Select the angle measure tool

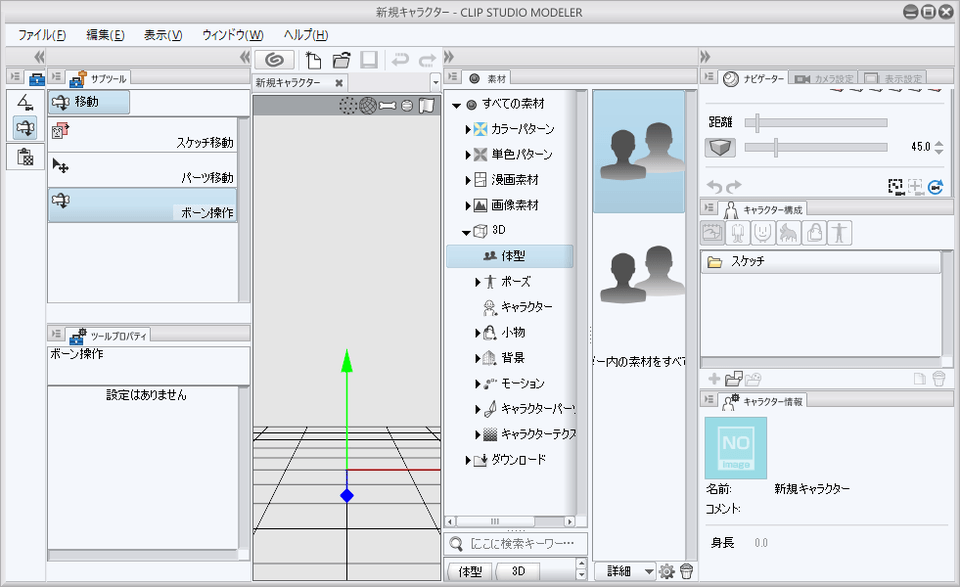point(25,101)
